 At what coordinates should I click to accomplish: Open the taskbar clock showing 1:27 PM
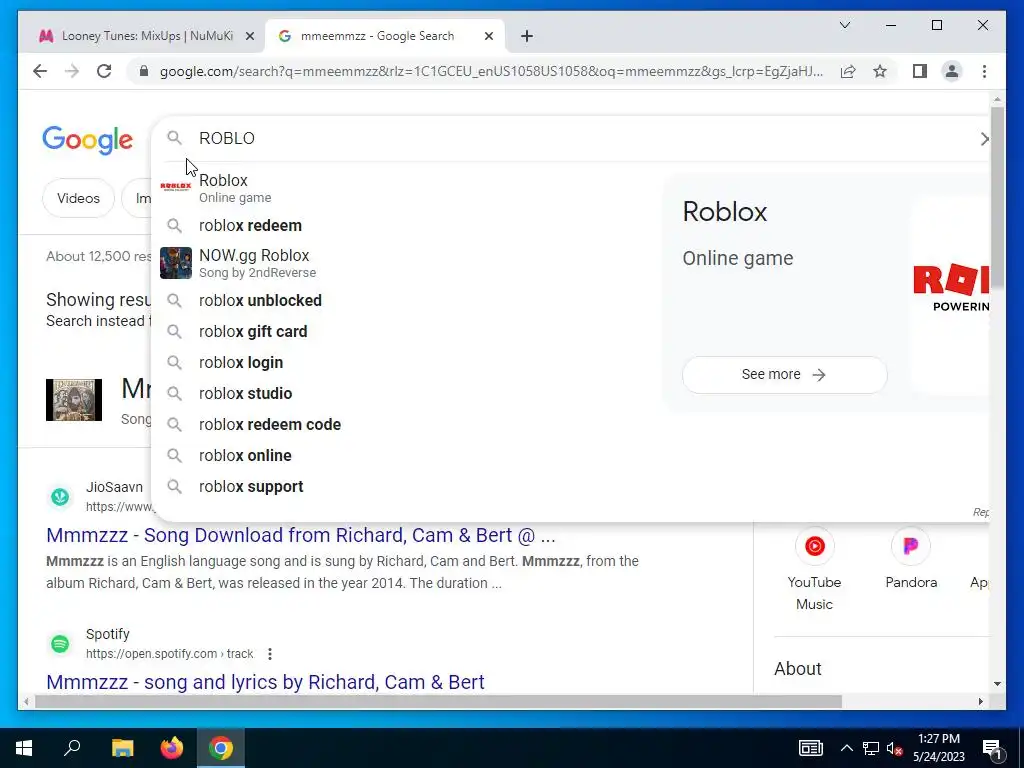(x=938, y=748)
